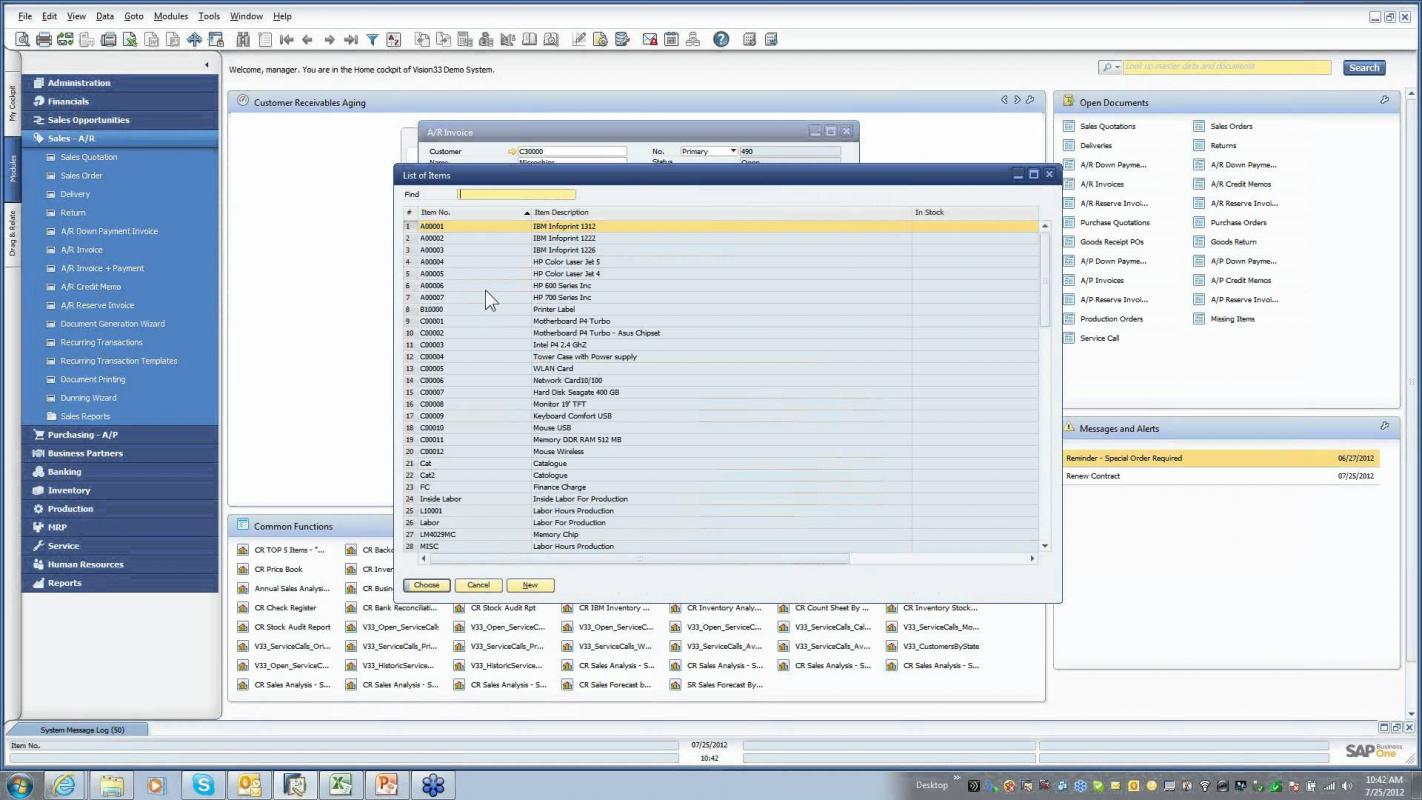Select the row HP Color Laser Jet 5
Screen dimensions: 1422x800
coord(720,262)
